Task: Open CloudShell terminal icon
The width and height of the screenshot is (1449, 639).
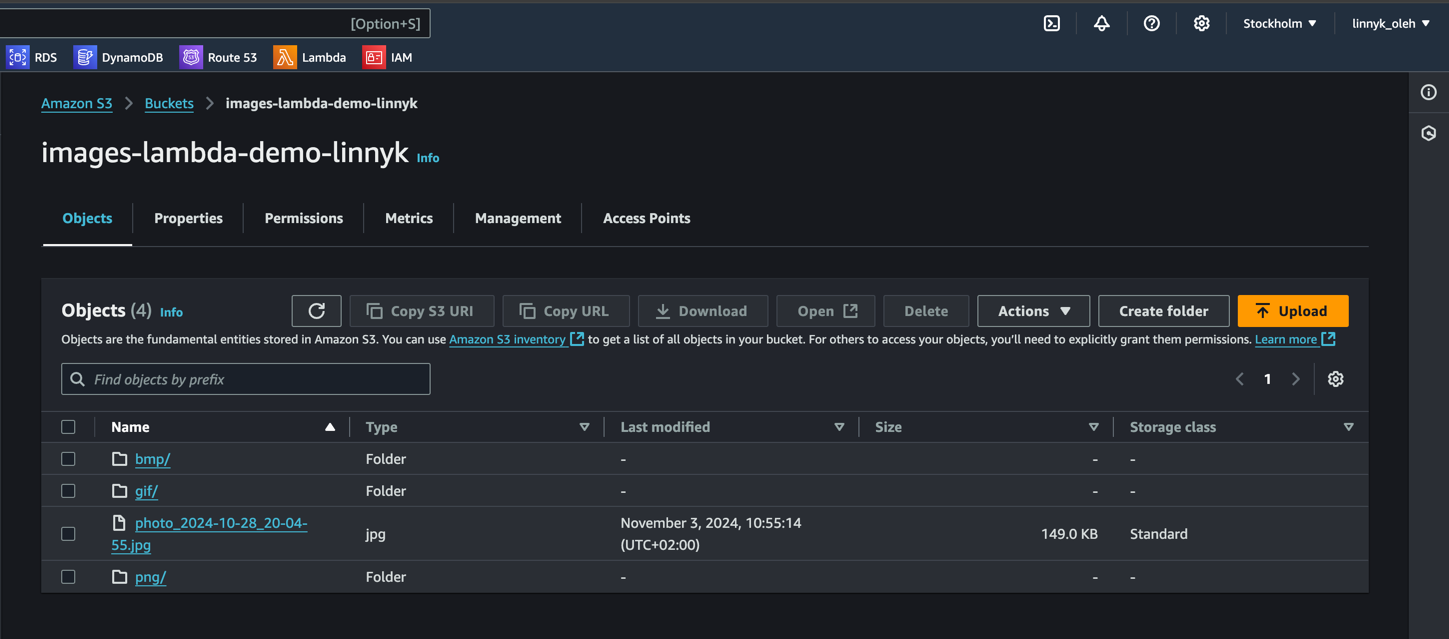Action: tap(1052, 23)
